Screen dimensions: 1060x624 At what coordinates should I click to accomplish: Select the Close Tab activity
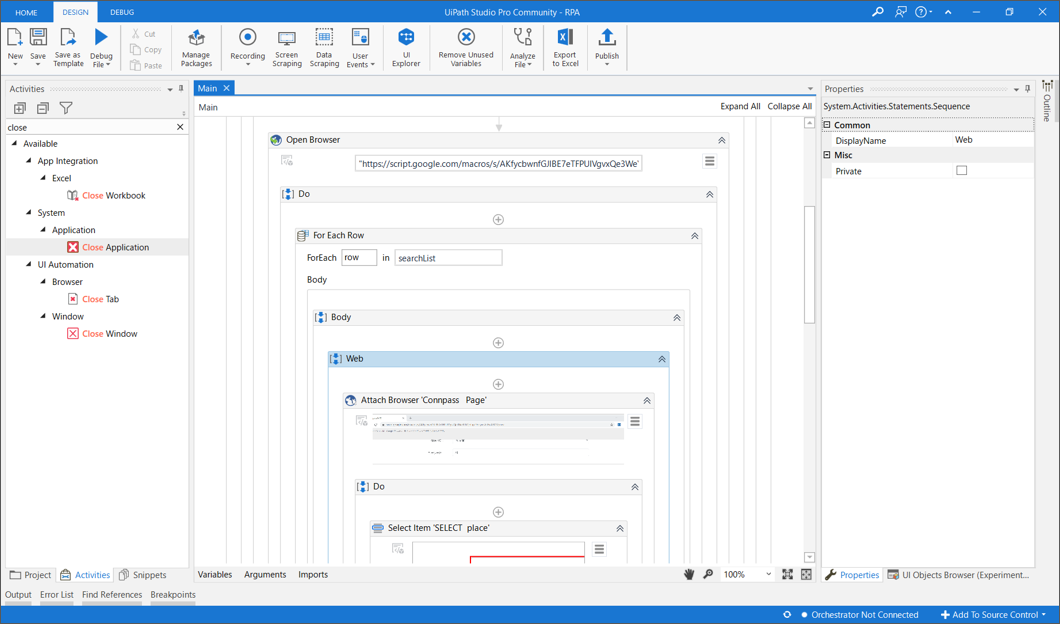pyautogui.click(x=100, y=299)
